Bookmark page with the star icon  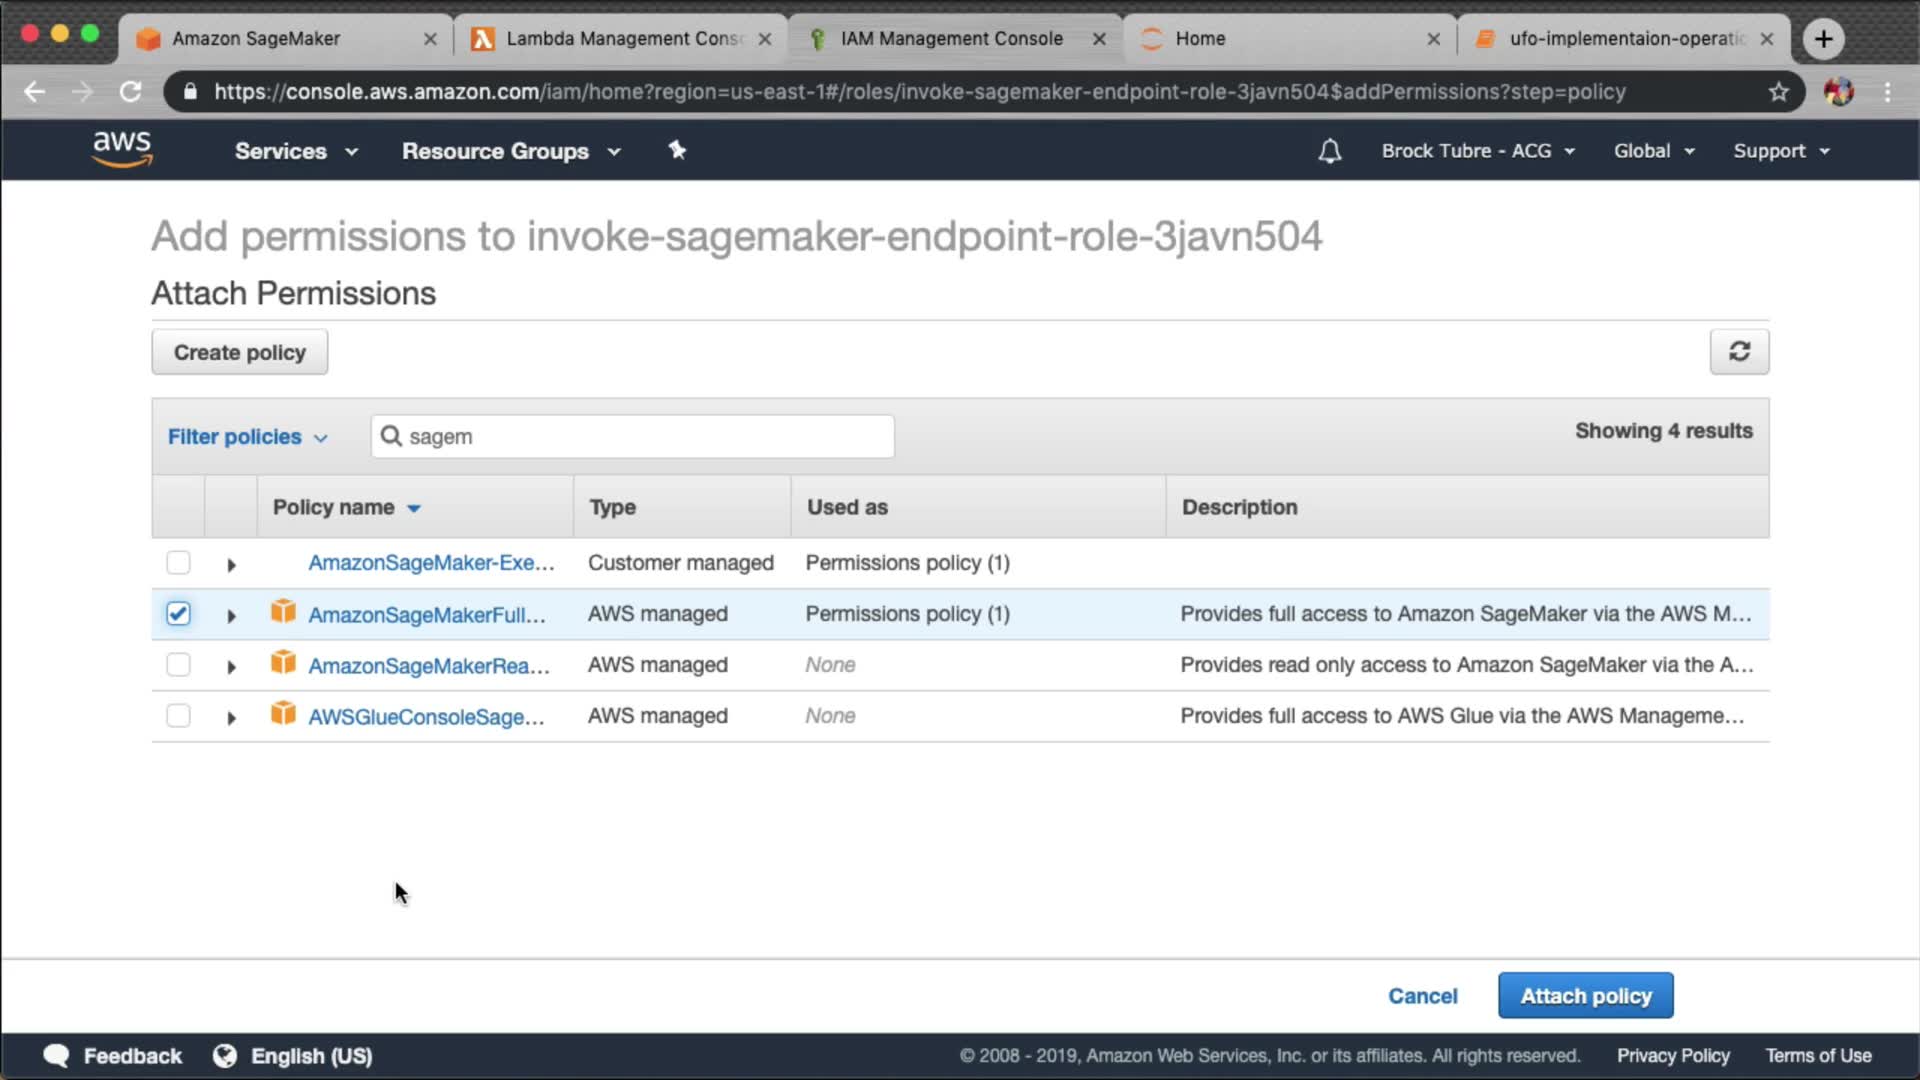[1778, 92]
